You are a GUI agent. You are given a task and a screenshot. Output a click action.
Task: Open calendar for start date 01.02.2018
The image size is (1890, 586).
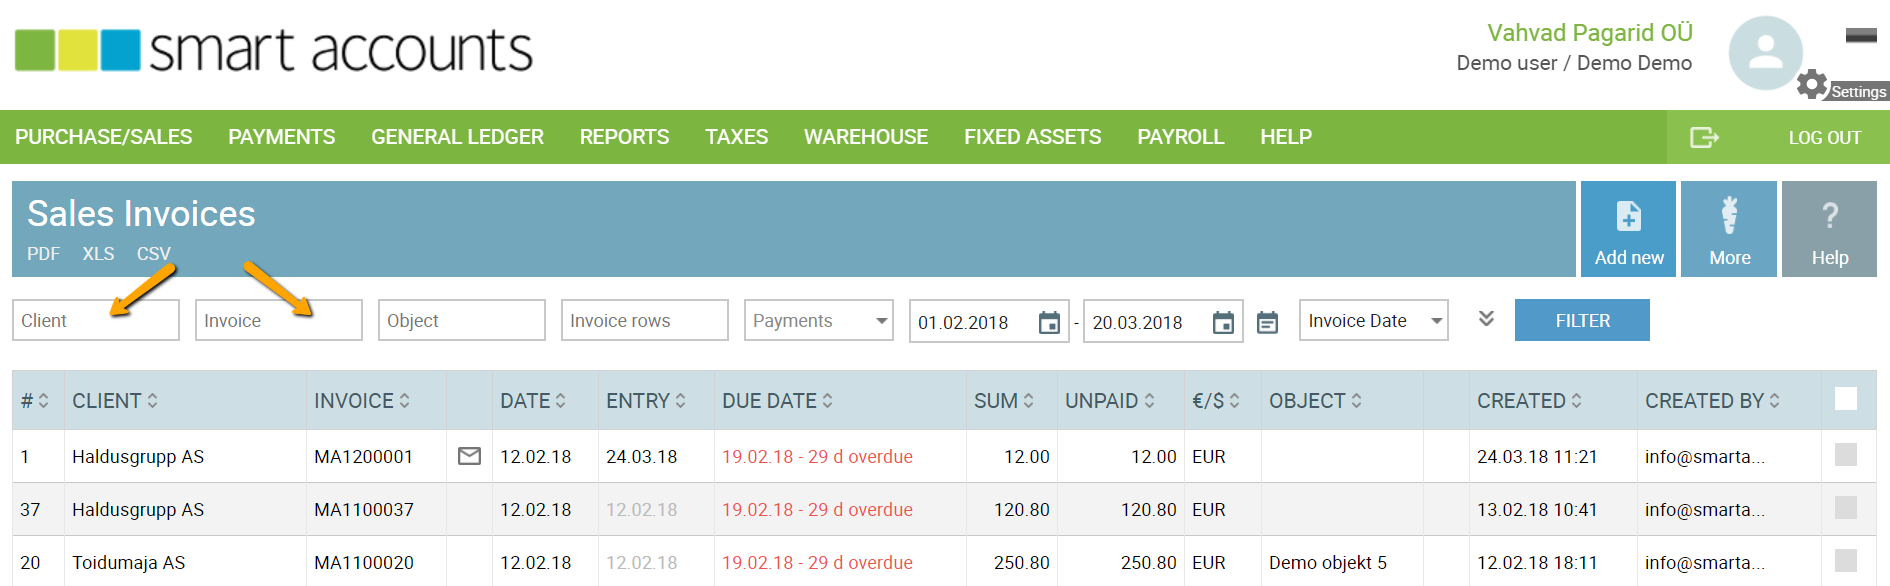point(1049,322)
